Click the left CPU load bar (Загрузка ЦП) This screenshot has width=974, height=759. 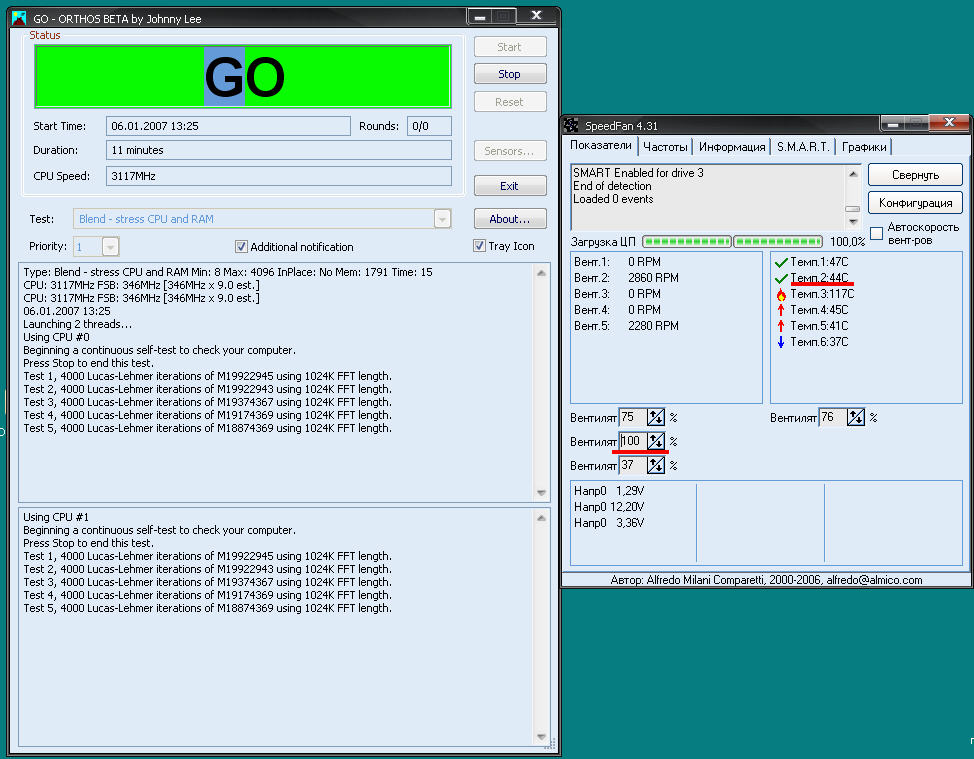coord(687,241)
